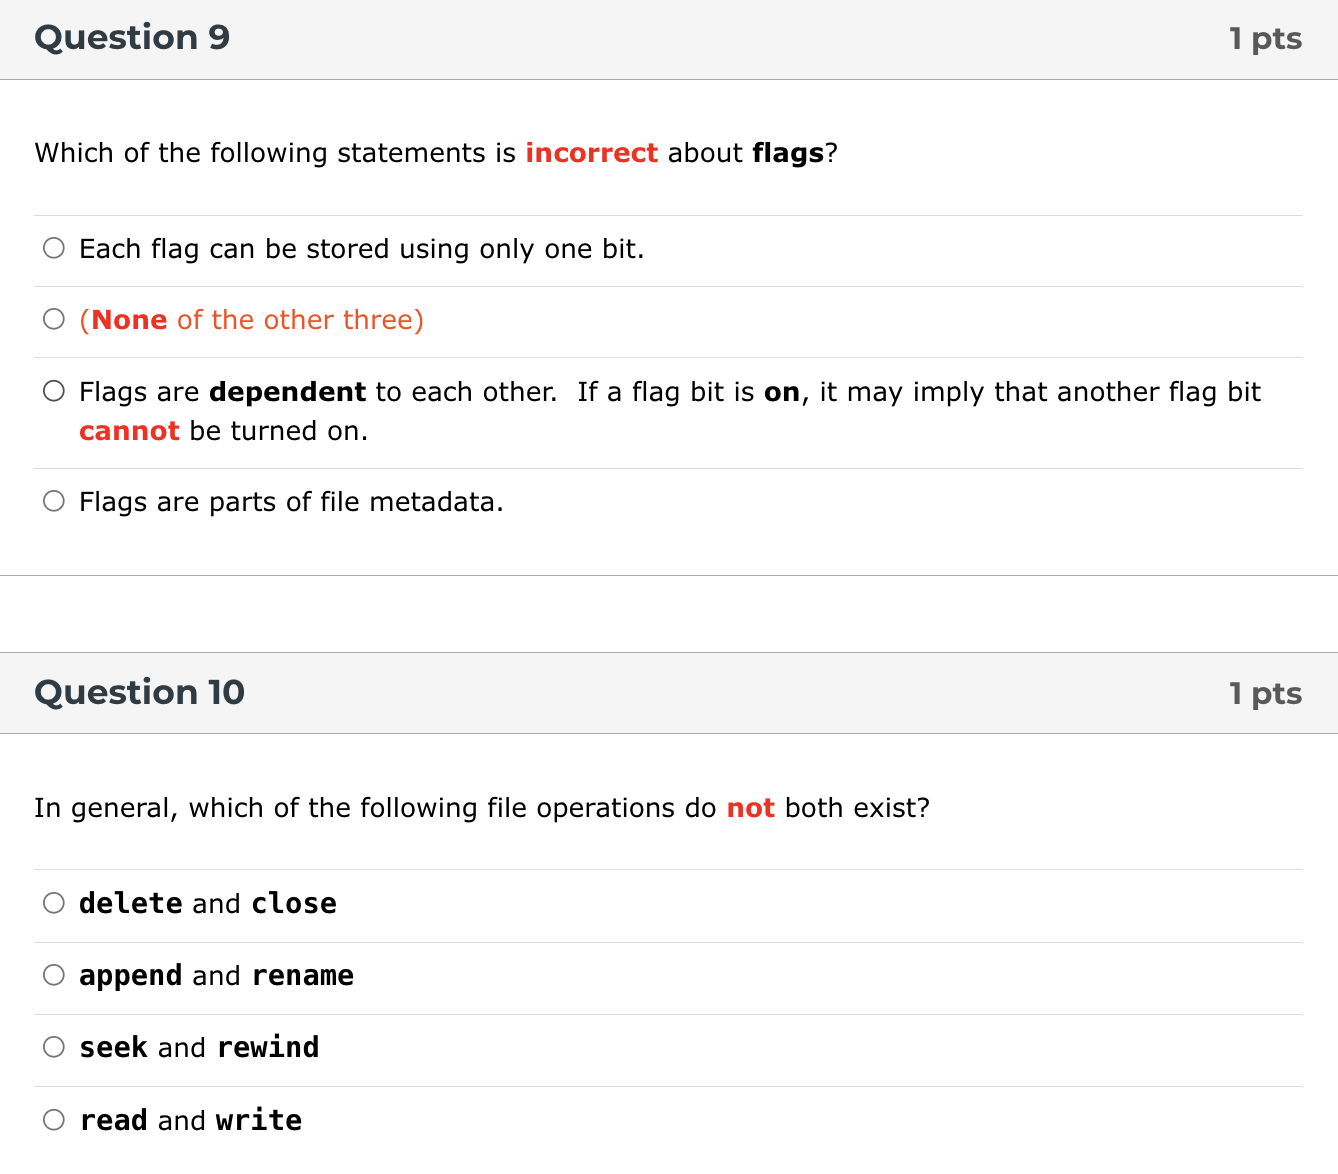Select "delete and close" for Question 10
Viewport: 1338px width, 1174px height.
[53, 903]
